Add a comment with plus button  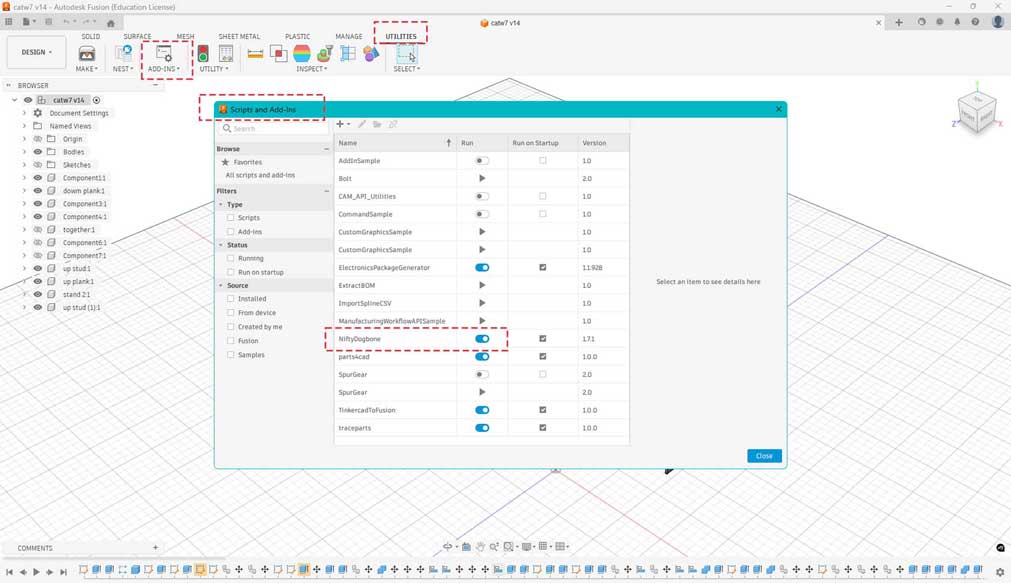[155, 548]
